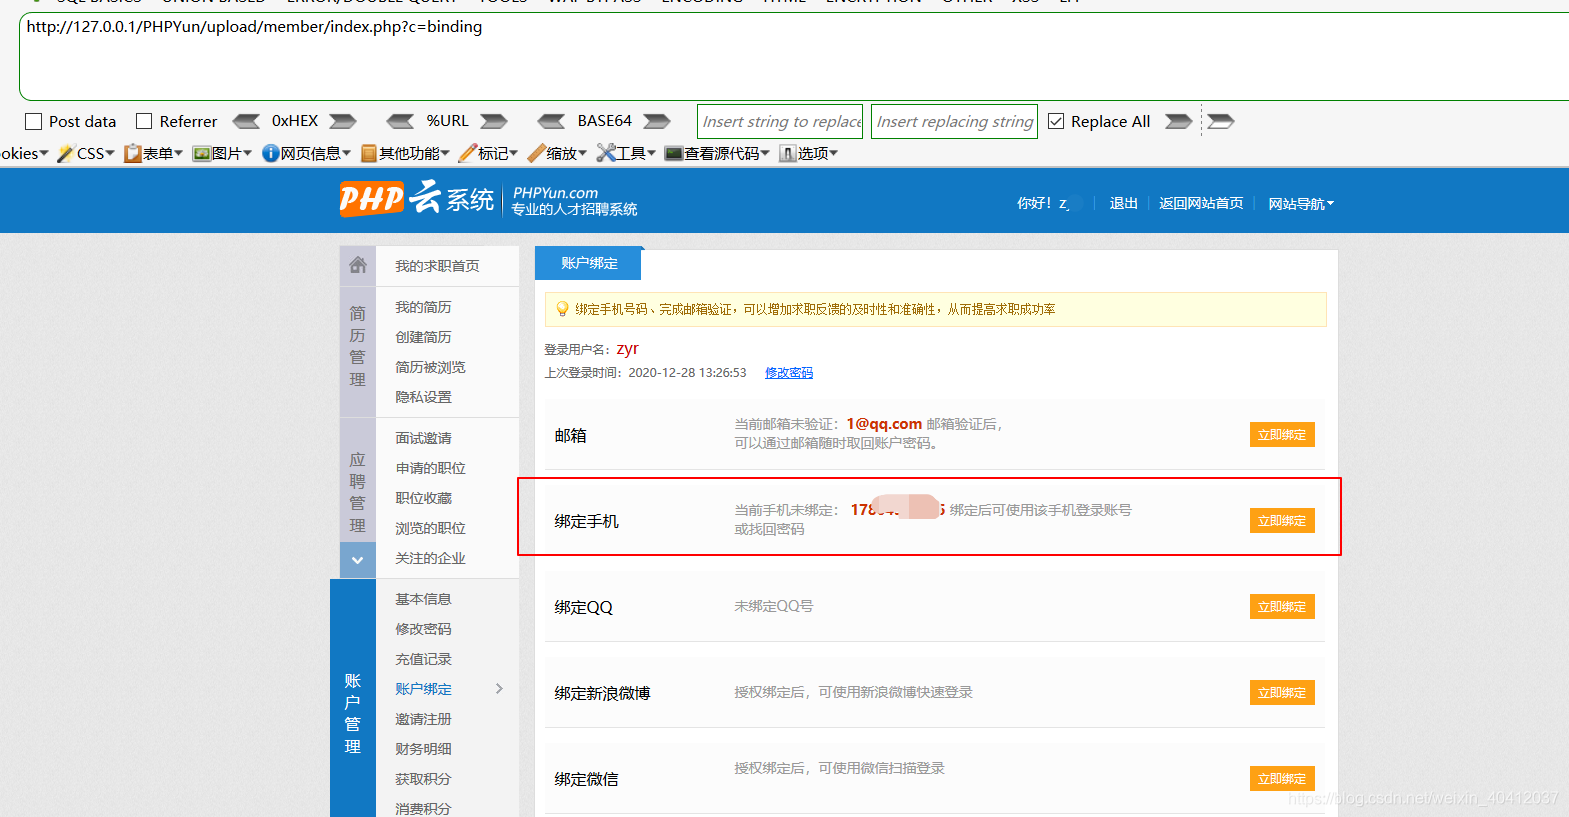Open 面试邀请 menu item
Viewport: 1569px width, 817px height.
point(423,438)
